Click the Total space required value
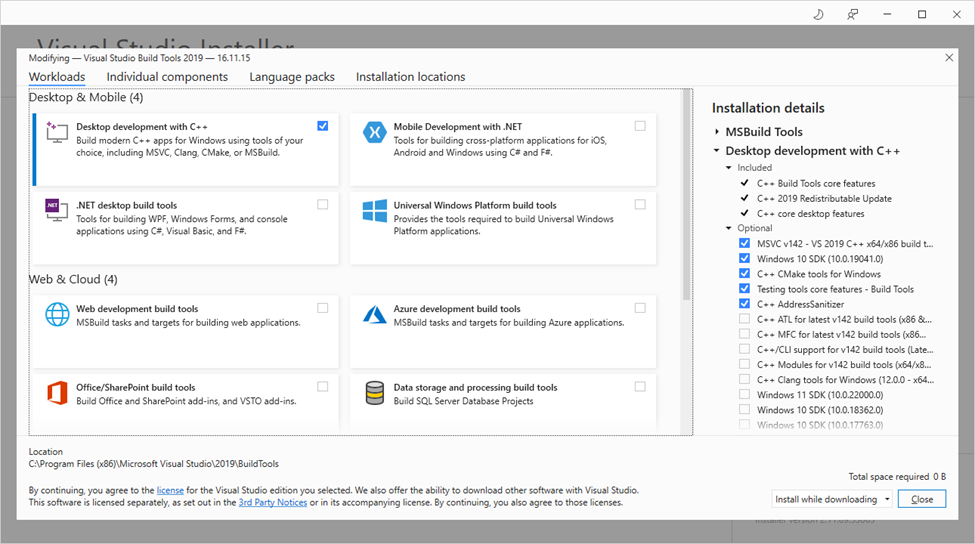The width and height of the screenshot is (975, 544). coord(940,476)
